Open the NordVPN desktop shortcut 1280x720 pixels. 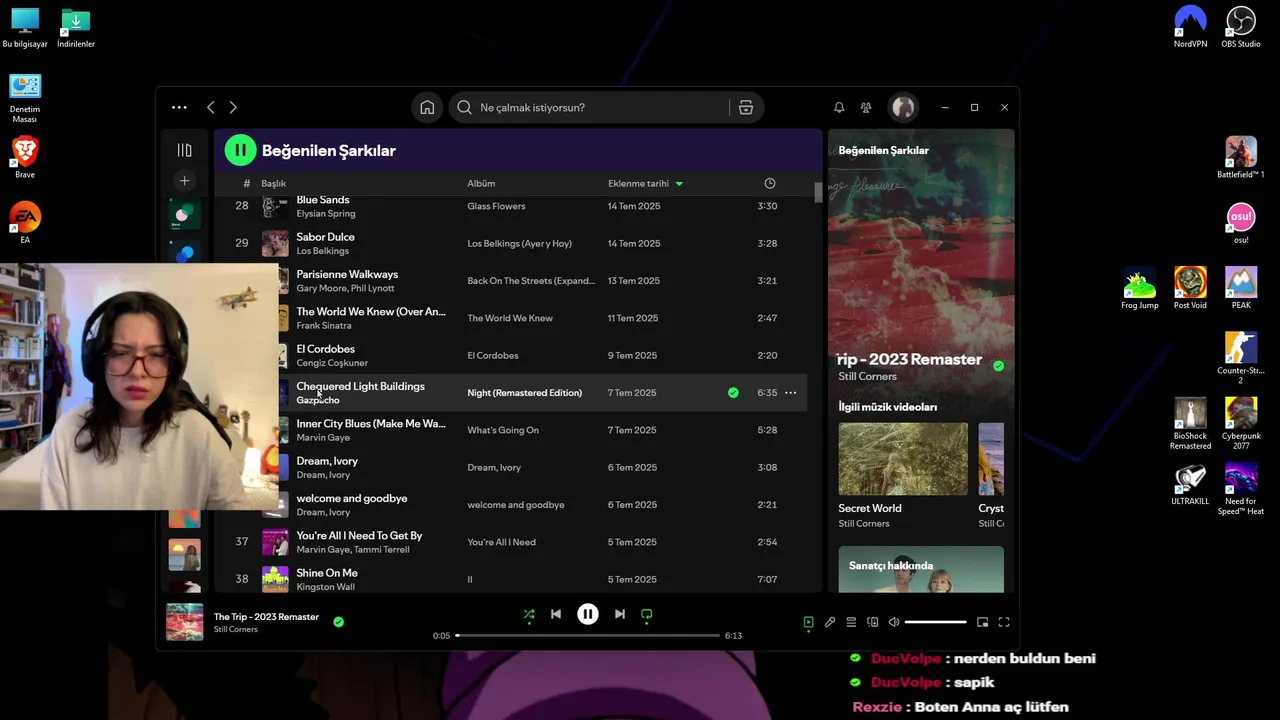(x=1190, y=27)
